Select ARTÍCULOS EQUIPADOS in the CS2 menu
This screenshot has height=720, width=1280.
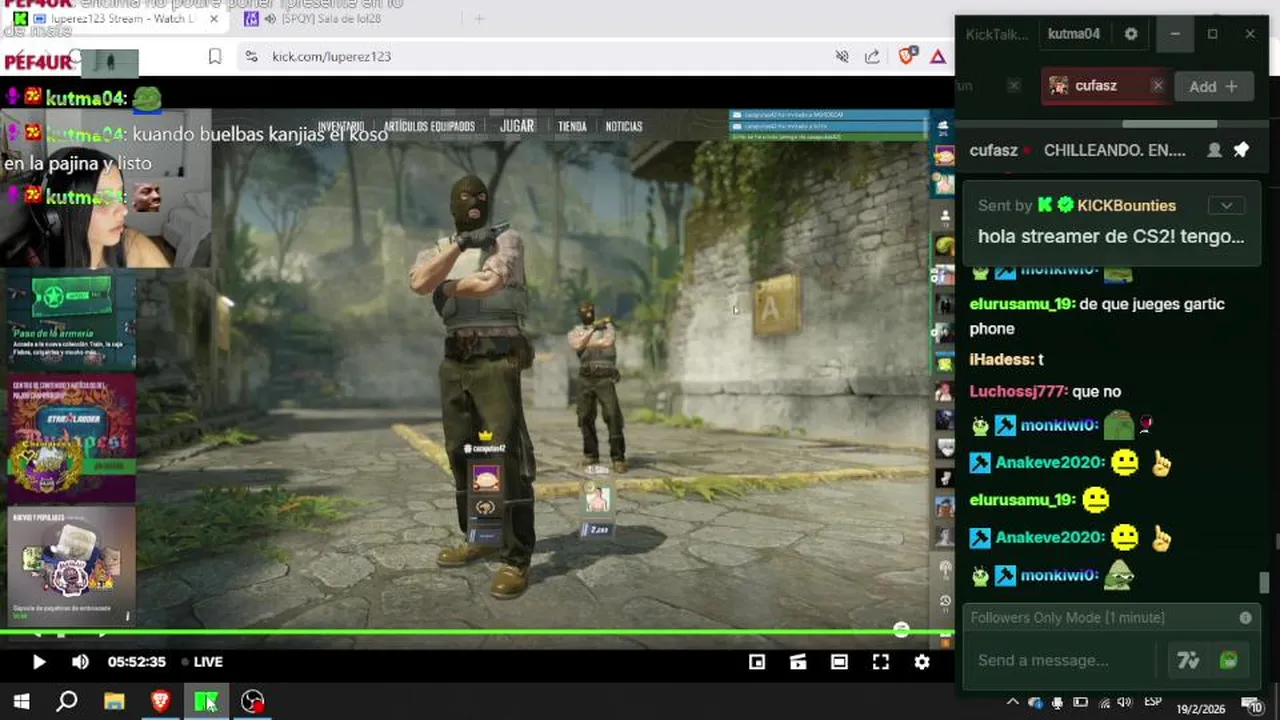click(x=429, y=127)
